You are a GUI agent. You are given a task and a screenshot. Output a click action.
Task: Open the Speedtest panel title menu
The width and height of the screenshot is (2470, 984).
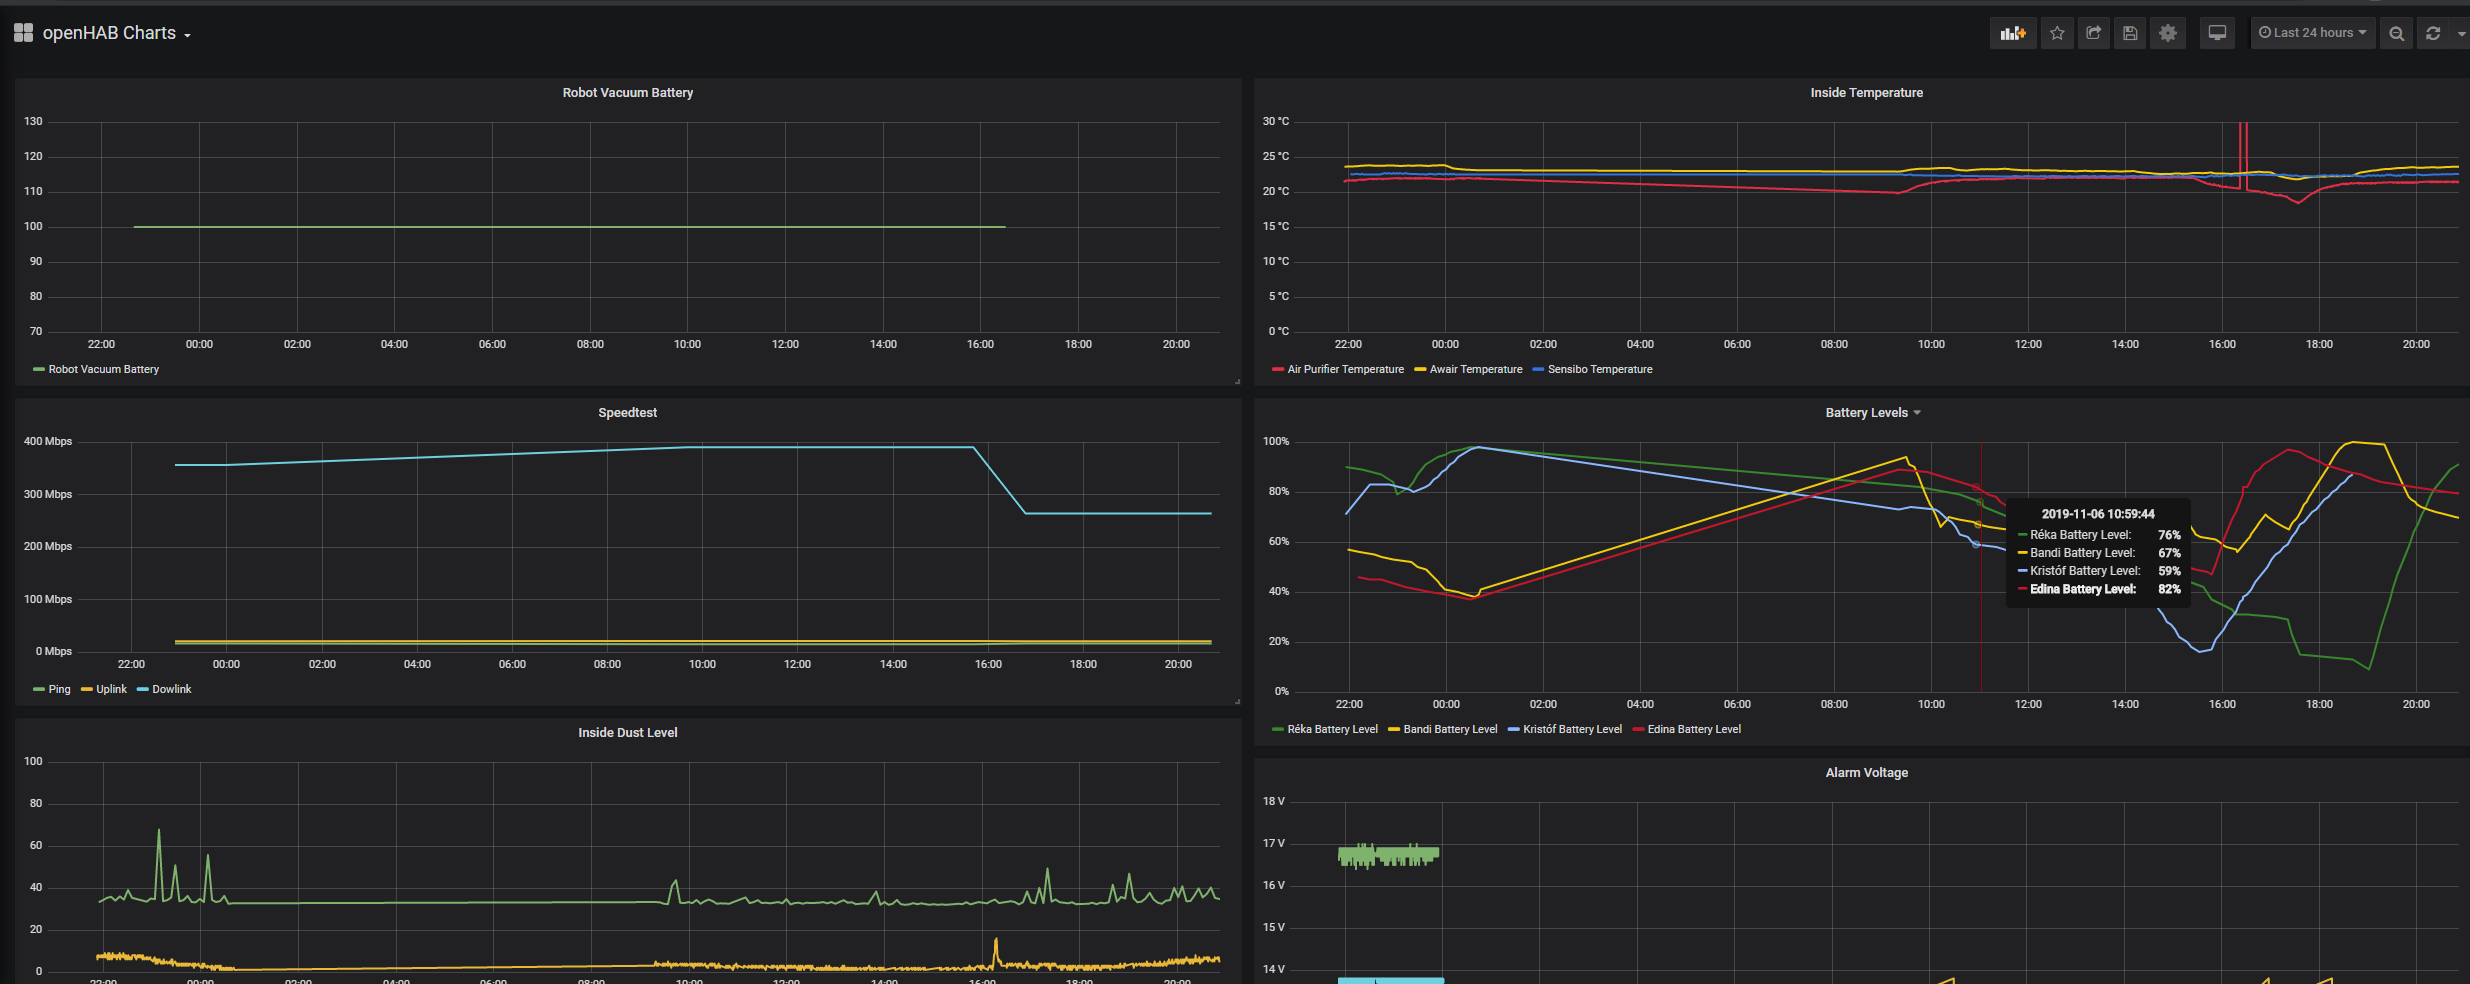click(627, 412)
